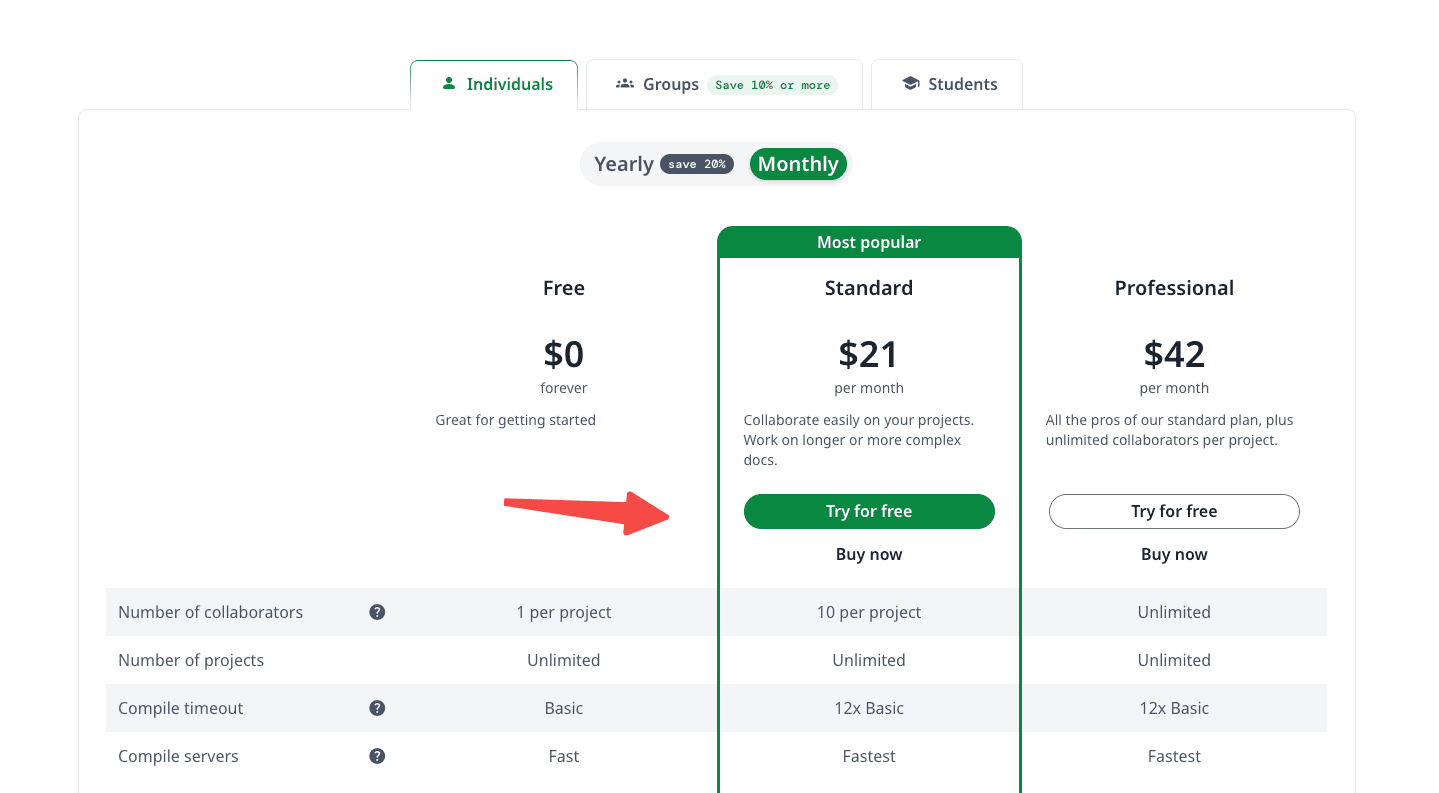Click the Professional plan $42 price
Viewport: 1439px width, 793px height.
tap(1174, 354)
